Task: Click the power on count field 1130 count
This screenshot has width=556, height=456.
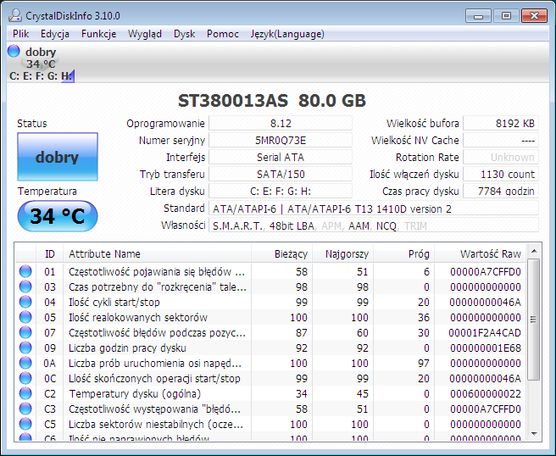Action: pos(501,174)
